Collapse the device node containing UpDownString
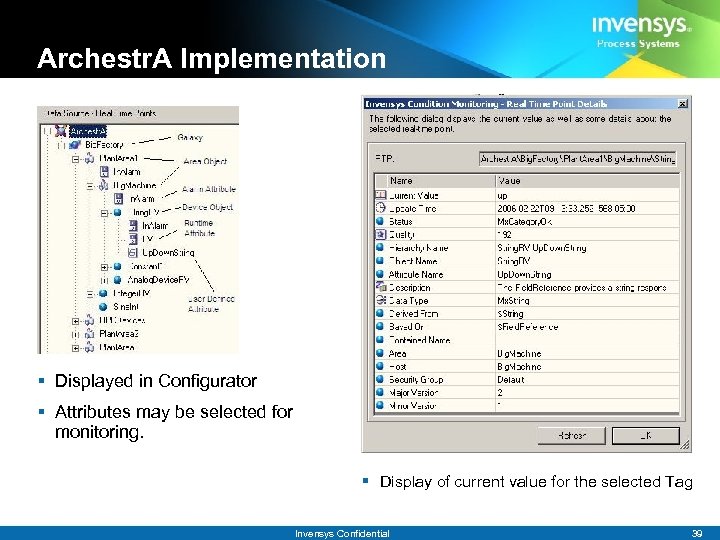Screen dimensions: 720x540 click(104, 213)
